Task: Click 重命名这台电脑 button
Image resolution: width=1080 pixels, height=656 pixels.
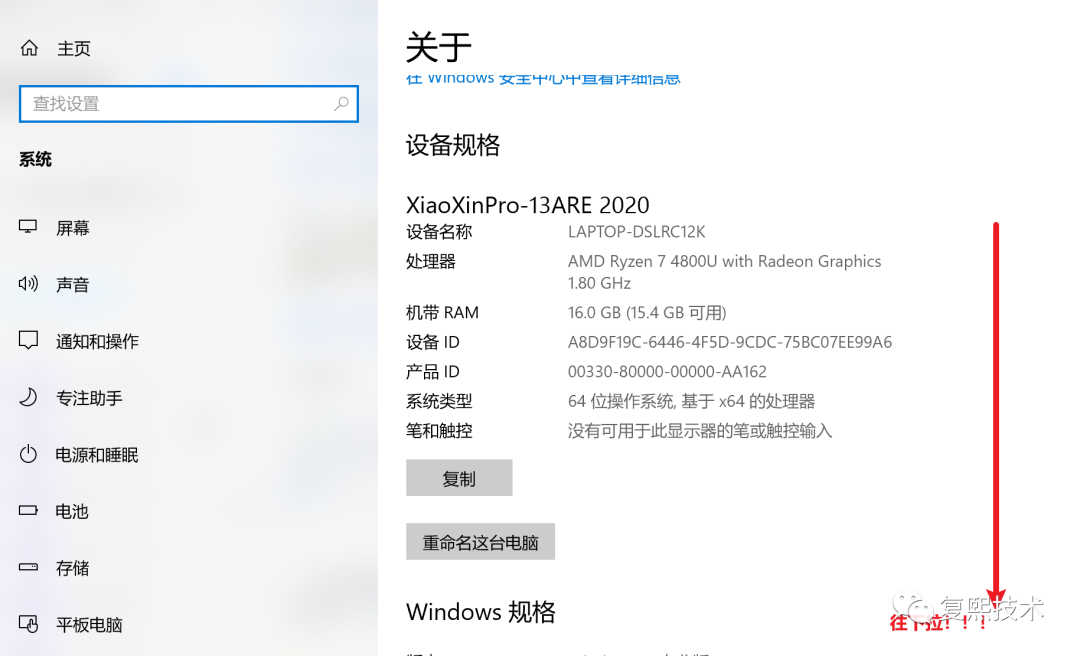Action: [480, 542]
